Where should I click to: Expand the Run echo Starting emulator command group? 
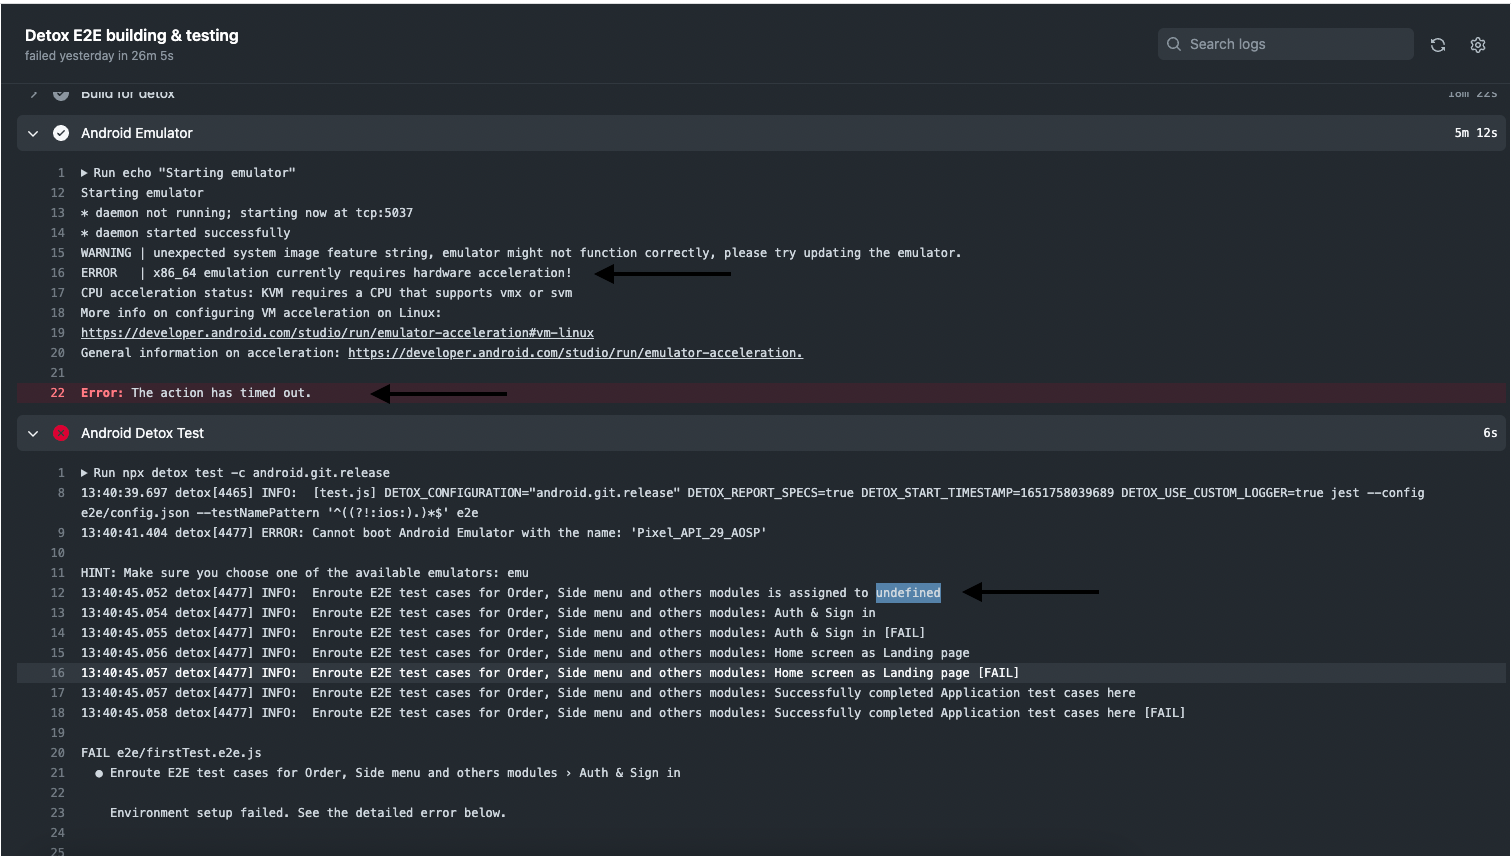(84, 172)
